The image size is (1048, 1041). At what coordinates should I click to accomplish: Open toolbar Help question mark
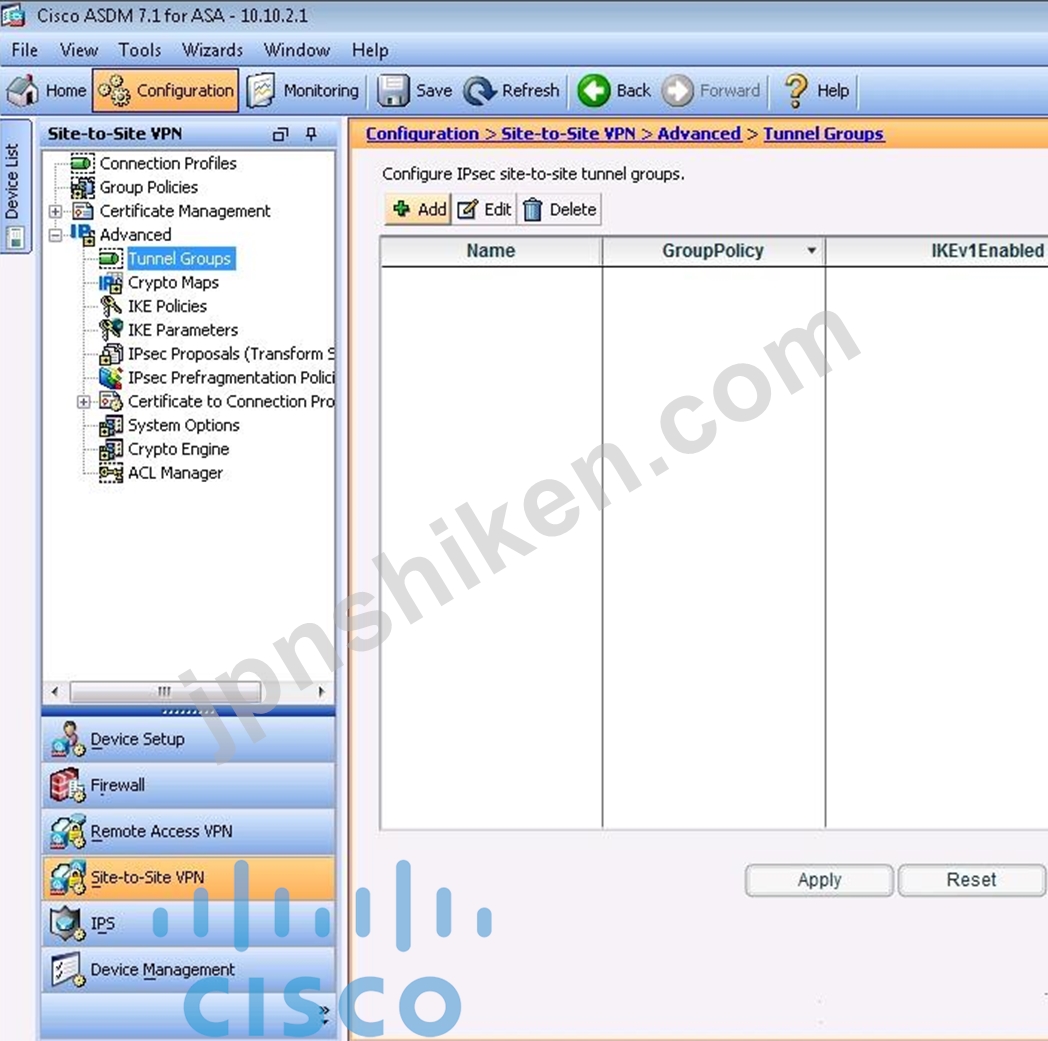795,90
